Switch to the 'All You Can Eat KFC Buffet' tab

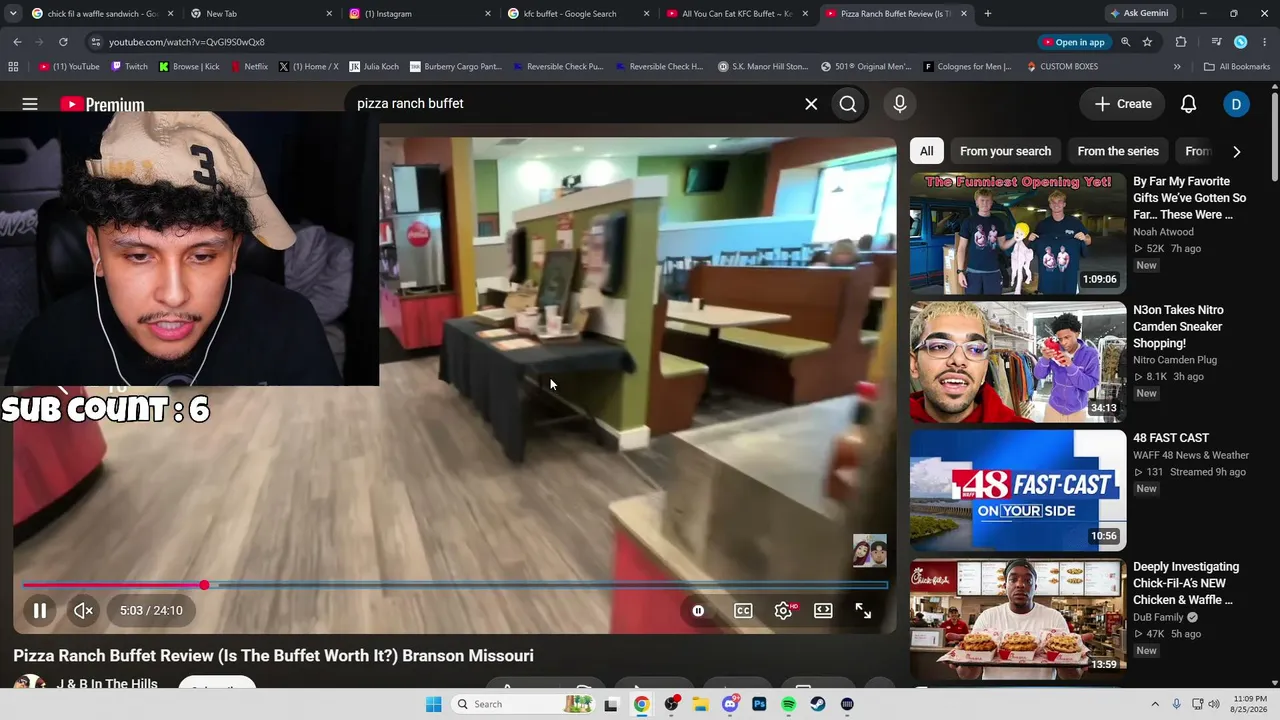pos(737,14)
